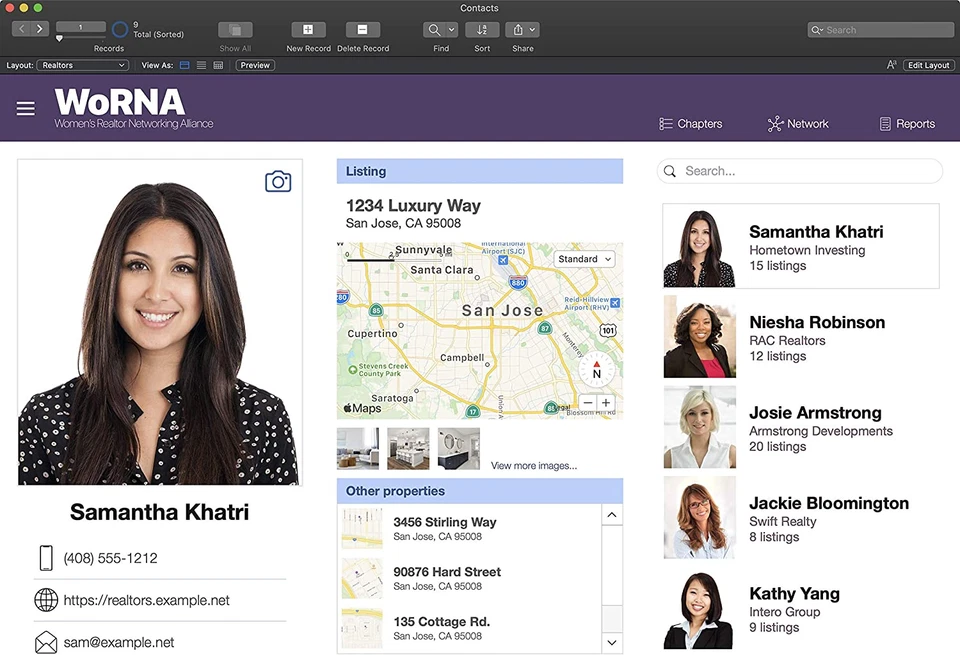Click the Listing section header
The height and width of the screenshot is (655, 960).
[480, 171]
